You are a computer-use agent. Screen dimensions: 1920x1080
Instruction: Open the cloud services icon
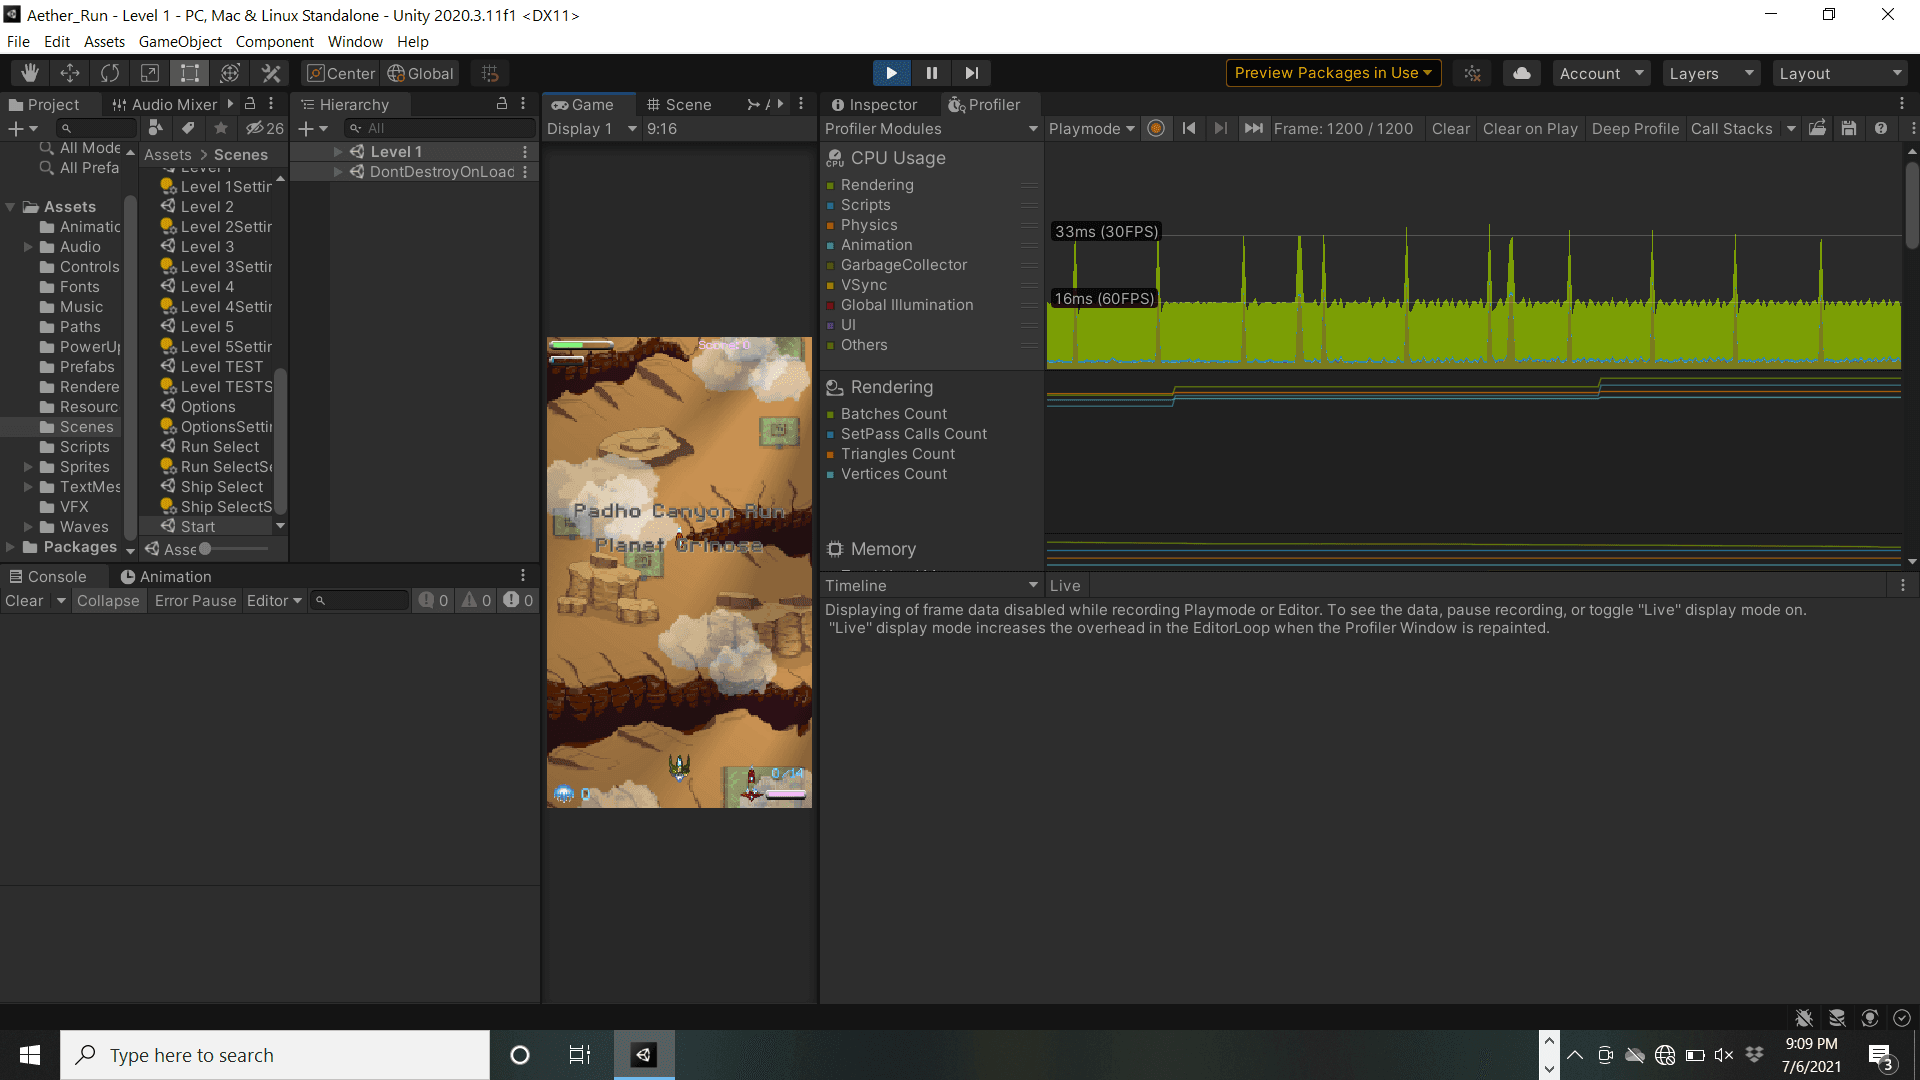coord(1521,73)
